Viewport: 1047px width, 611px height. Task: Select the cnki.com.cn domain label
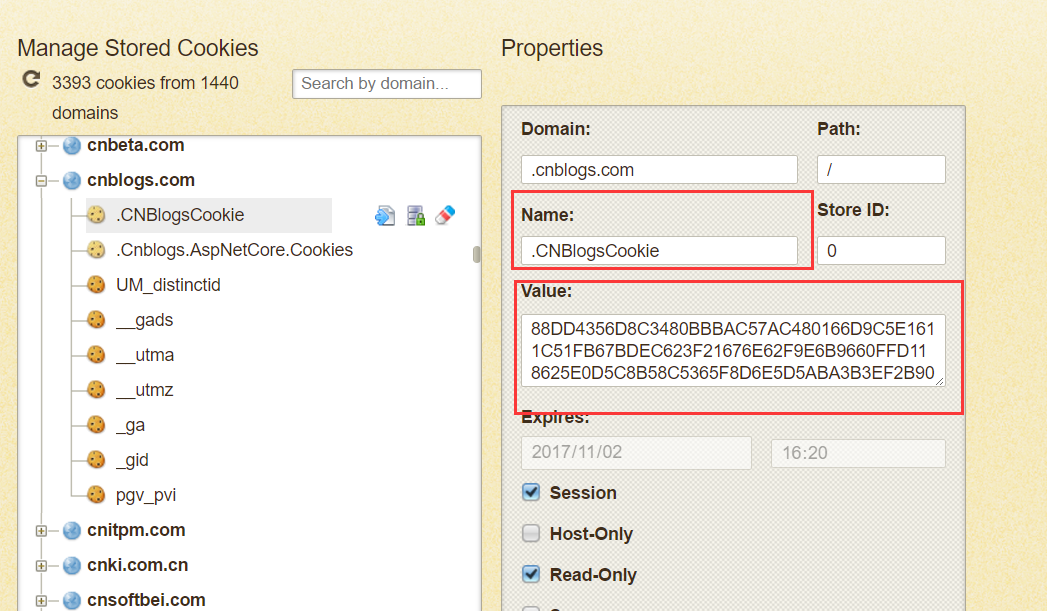[x=138, y=565]
